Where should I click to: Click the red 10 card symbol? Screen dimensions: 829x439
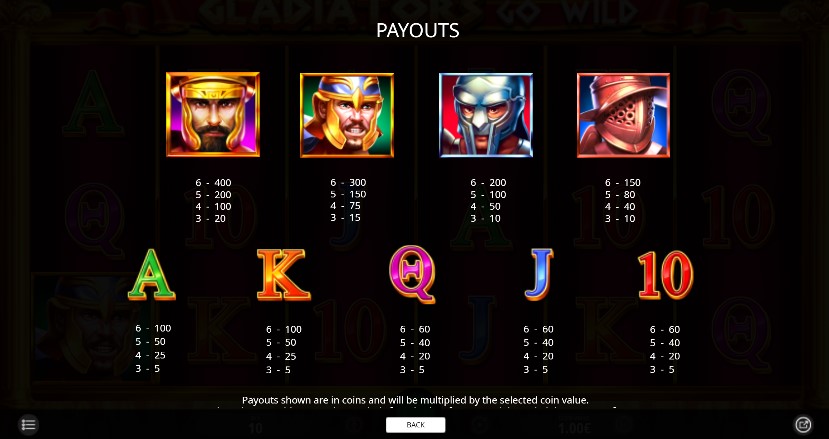(666, 275)
